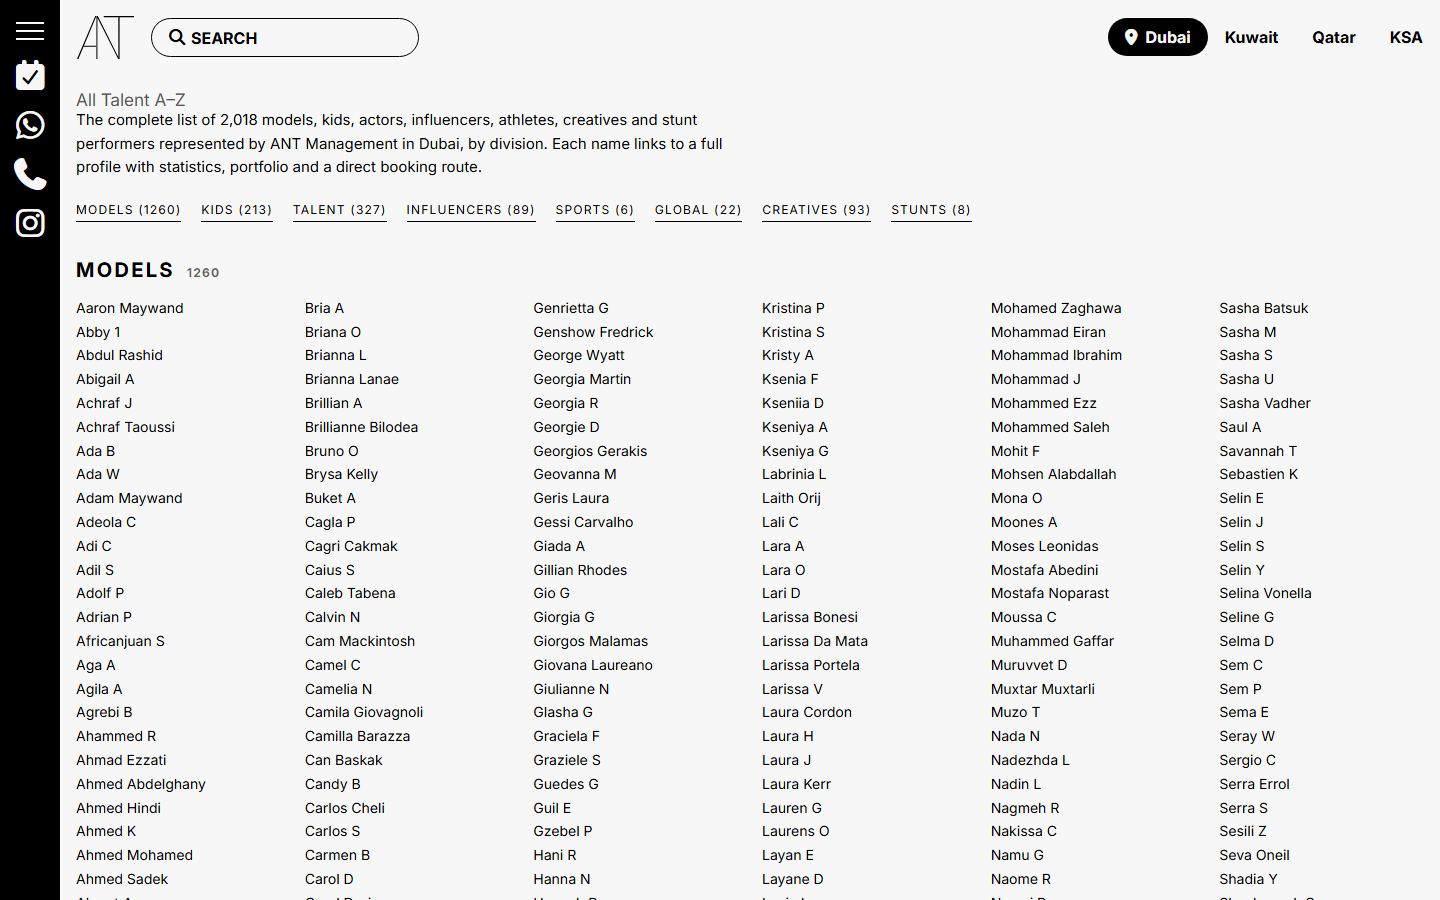Open Laura Cordon's profile
This screenshot has height=900, width=1440.
pyautogui.click(x=807, y=712)
